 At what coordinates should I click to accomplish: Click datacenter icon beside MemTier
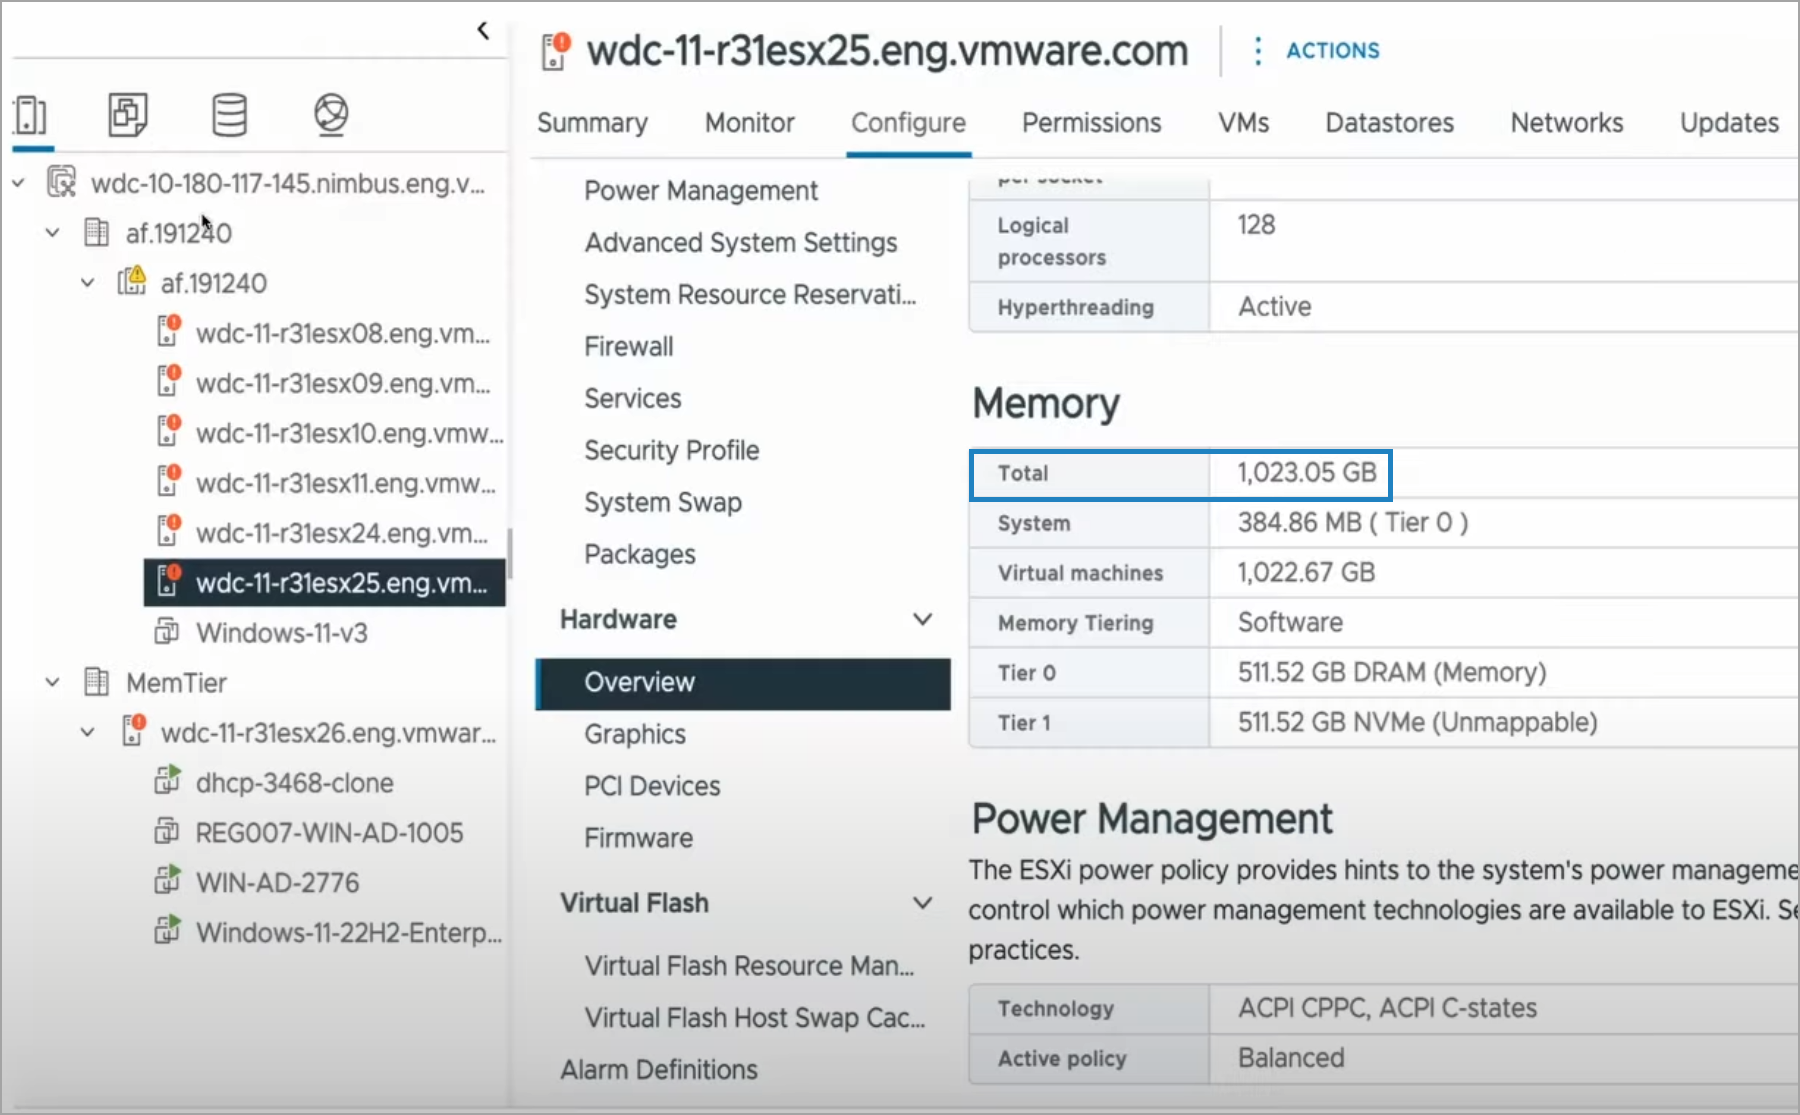96,682
